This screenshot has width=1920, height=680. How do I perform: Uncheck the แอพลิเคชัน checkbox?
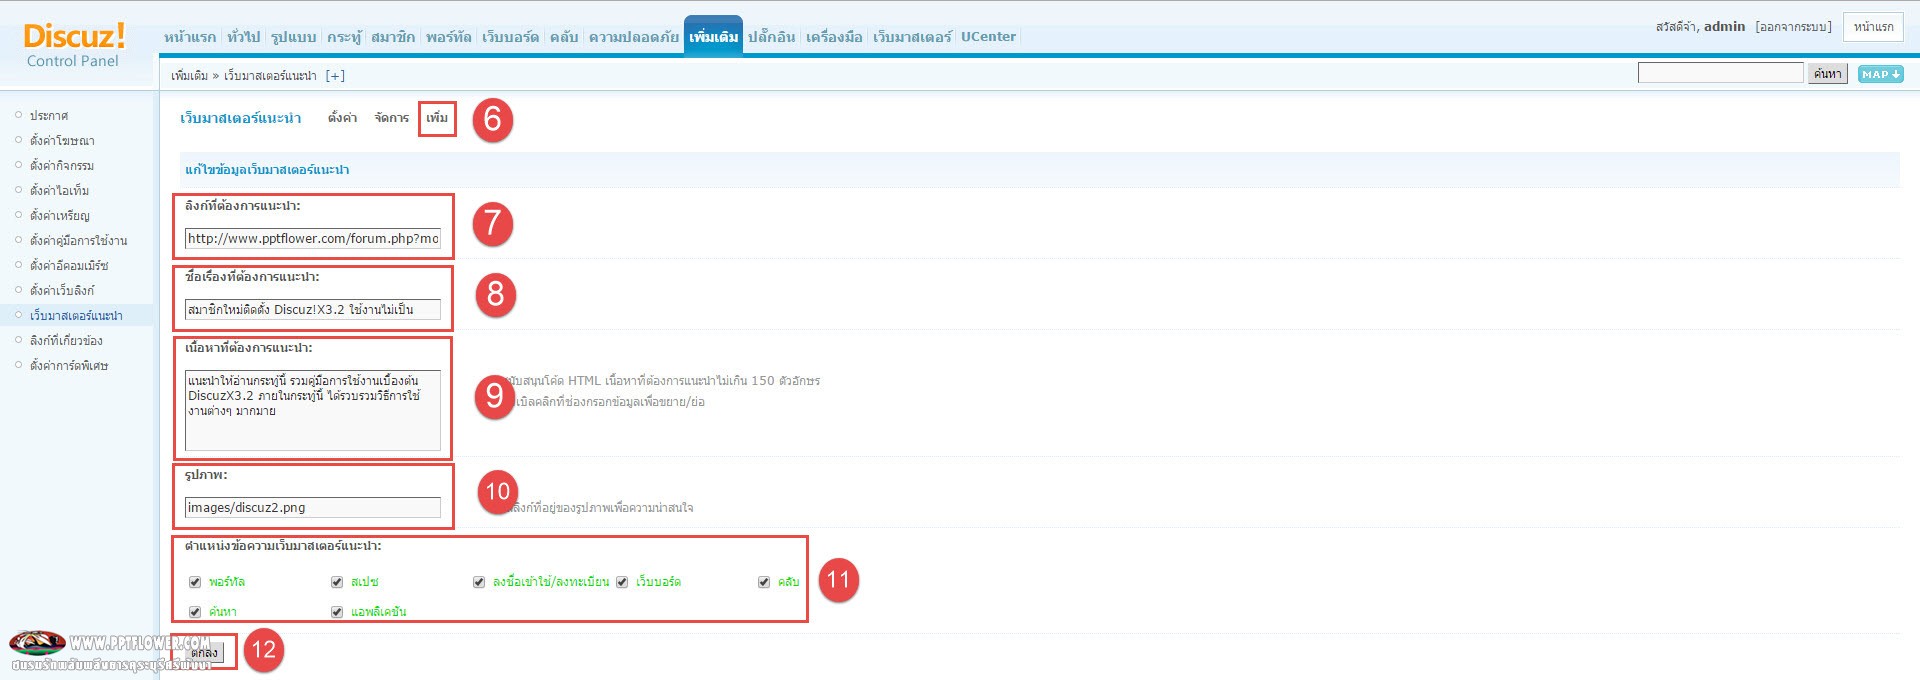tap(337, 612)
